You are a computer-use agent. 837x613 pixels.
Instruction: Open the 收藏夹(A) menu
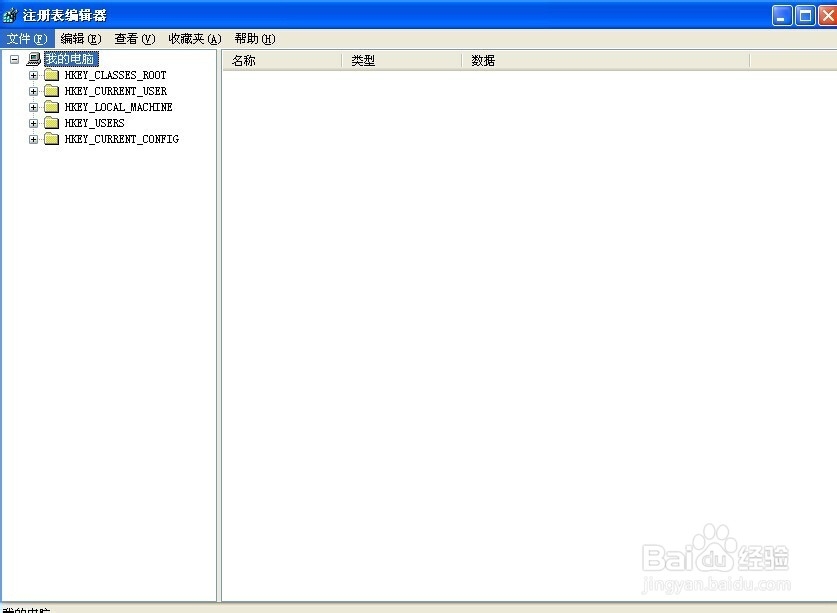195,39
